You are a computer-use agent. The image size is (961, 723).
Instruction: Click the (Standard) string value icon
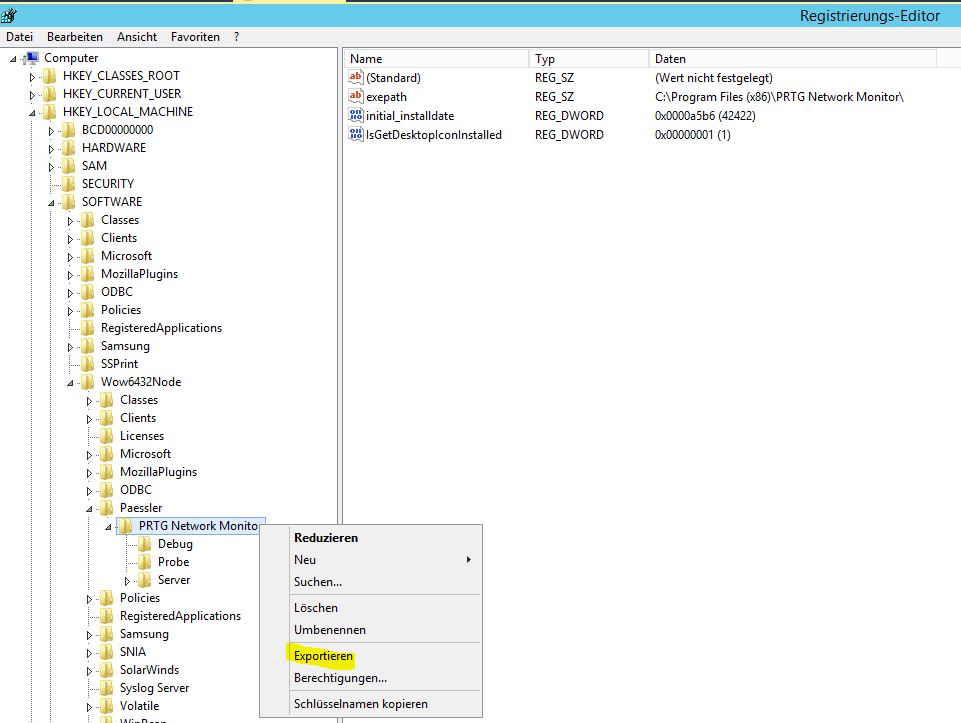355,77
